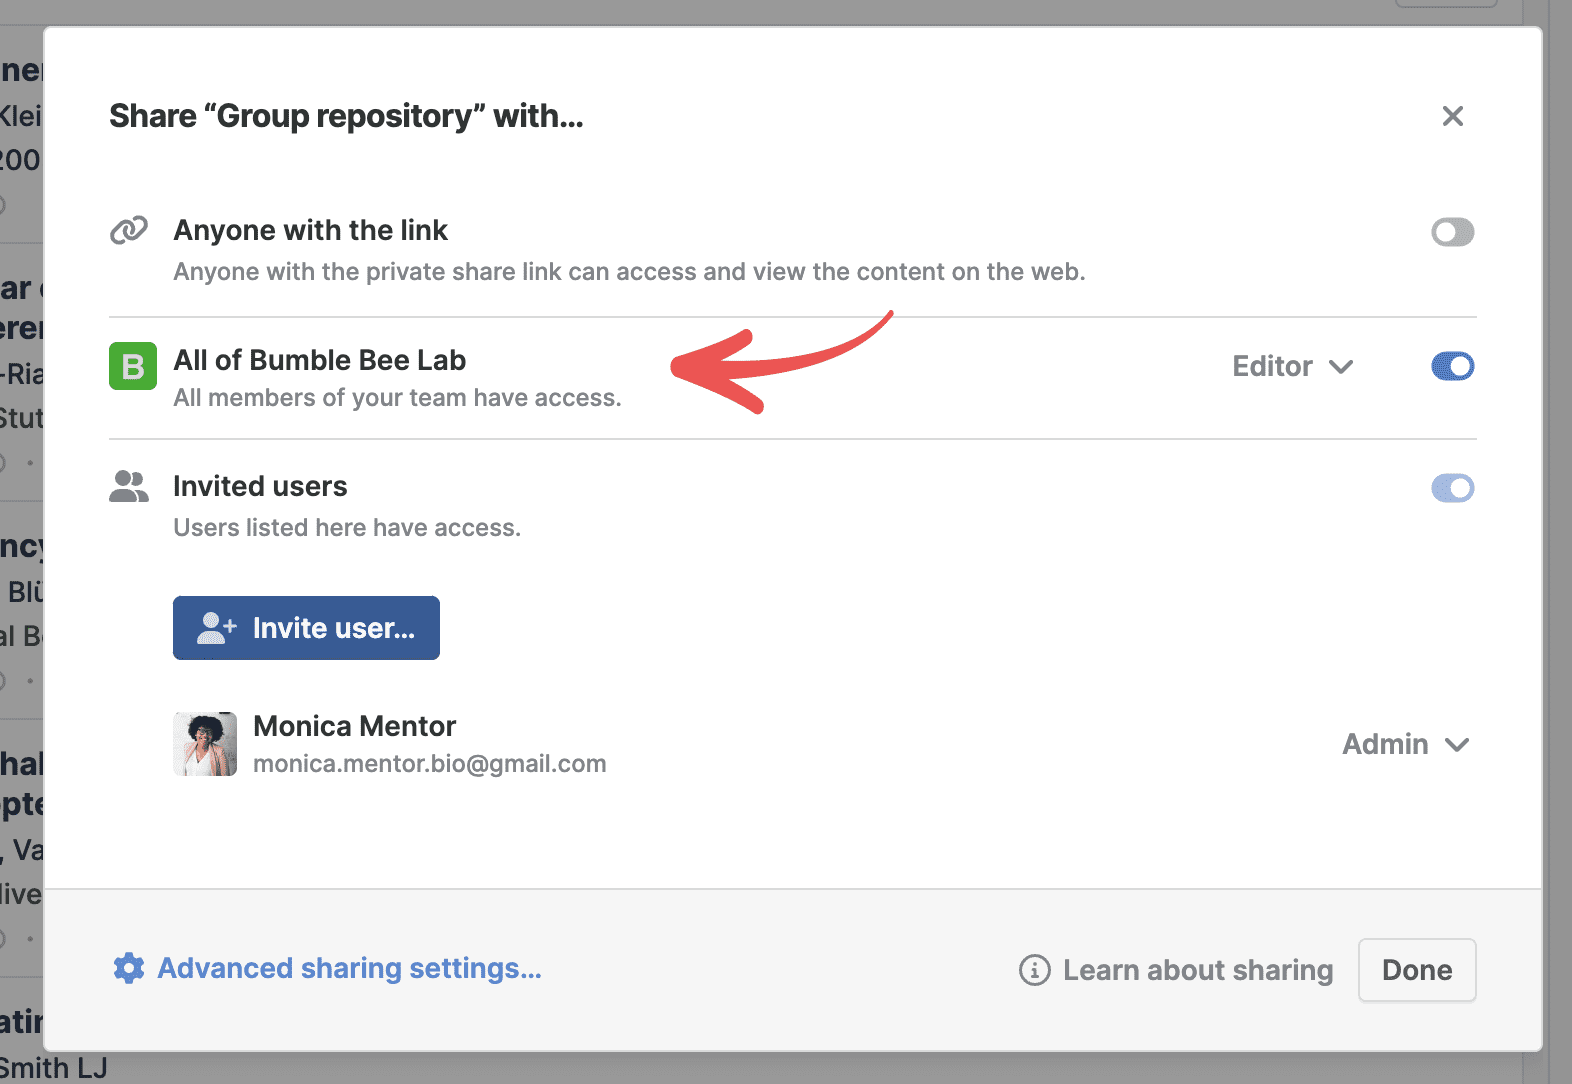Expand Monica Mentor's Admin role dropdown
The image size is (1572, 1084).
1405,744
